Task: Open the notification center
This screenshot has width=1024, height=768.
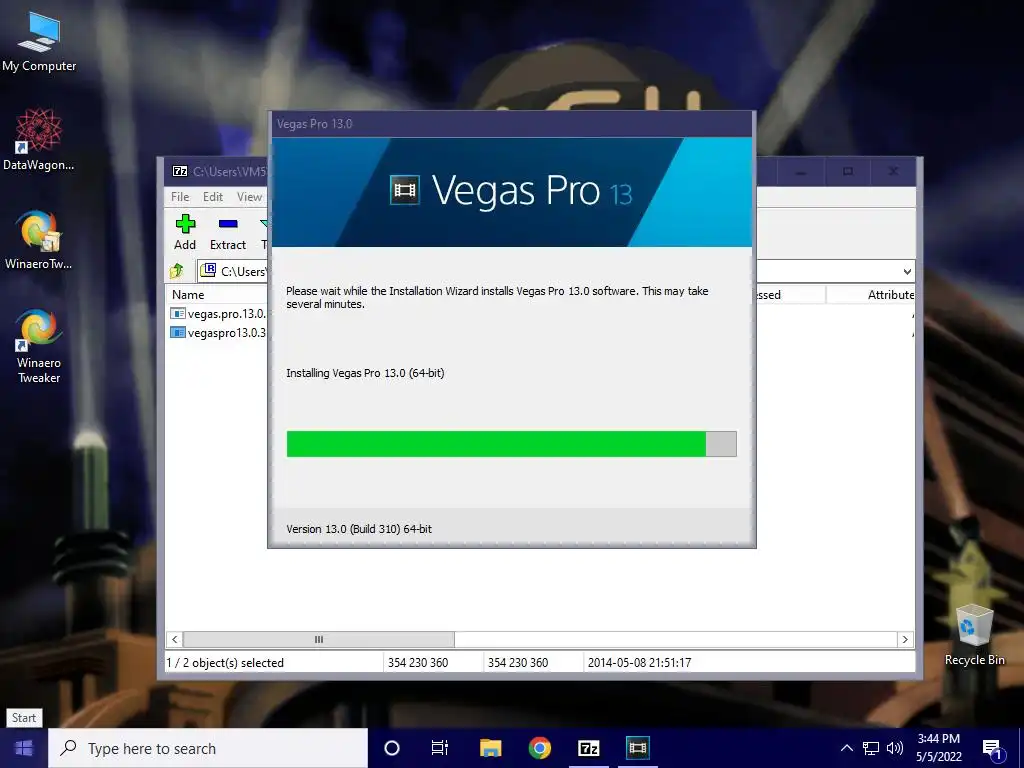Action: point(993,749)
